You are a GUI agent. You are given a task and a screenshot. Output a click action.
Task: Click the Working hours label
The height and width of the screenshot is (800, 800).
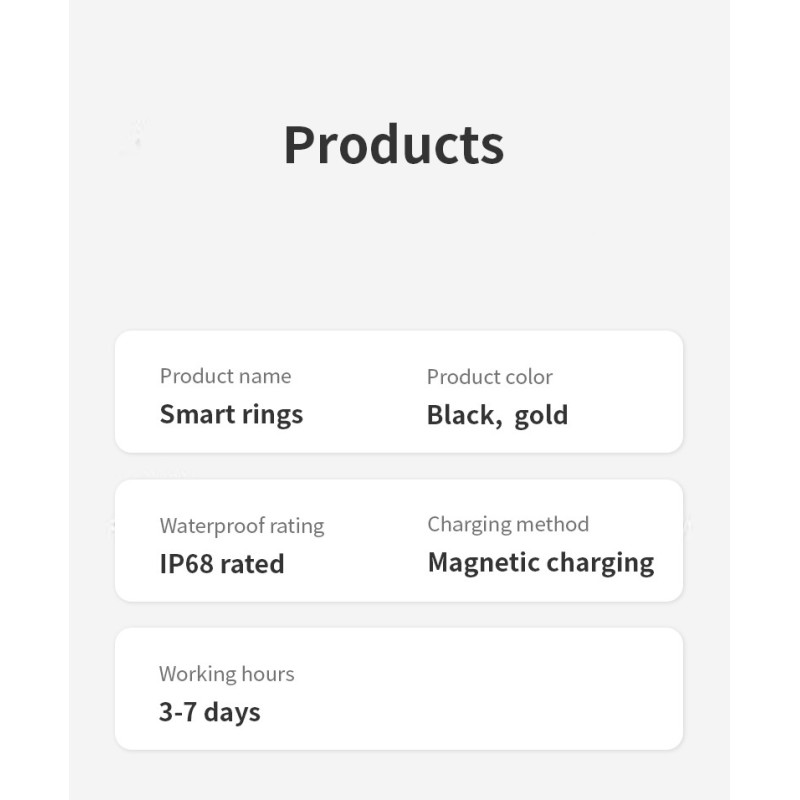coord(226,674)
